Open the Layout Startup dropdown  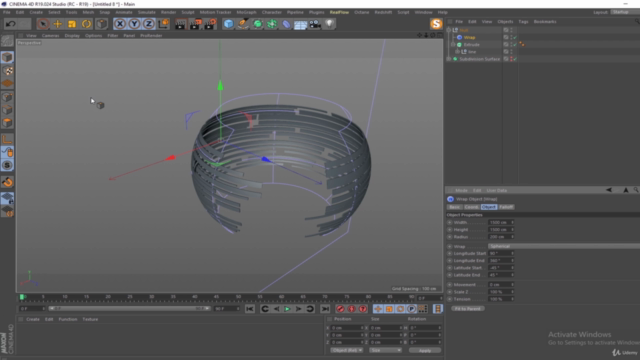[x=624, y=12]
